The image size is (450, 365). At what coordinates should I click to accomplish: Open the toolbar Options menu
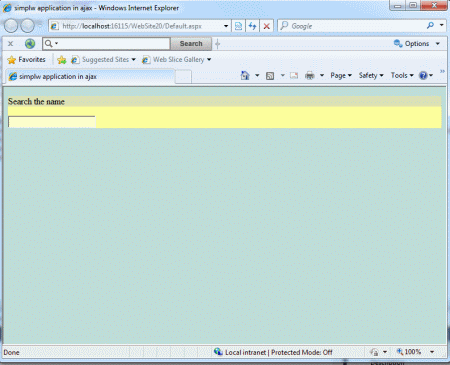pos(417,44)
